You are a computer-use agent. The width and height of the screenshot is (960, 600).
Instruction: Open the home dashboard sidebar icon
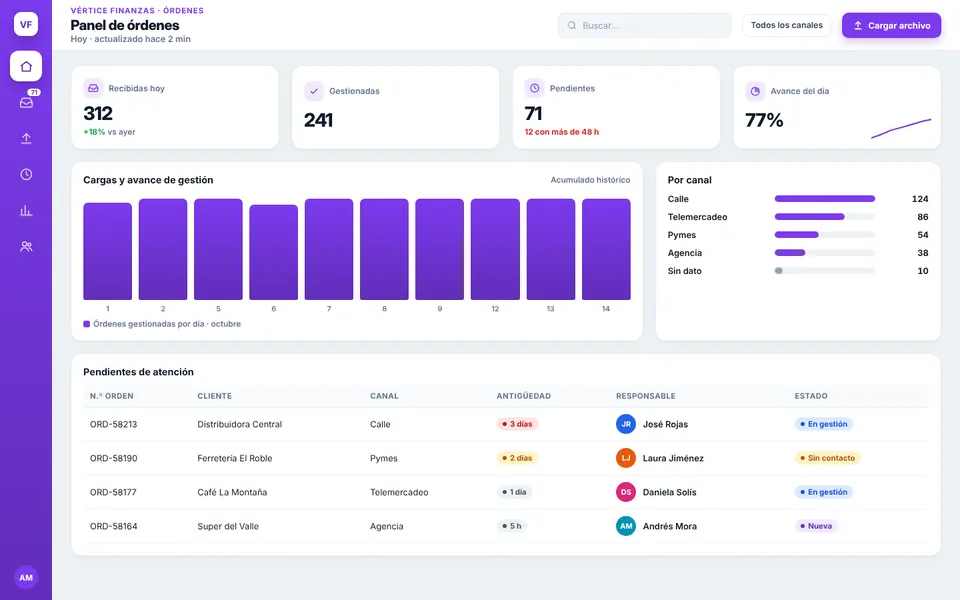[x=26, y=66]
